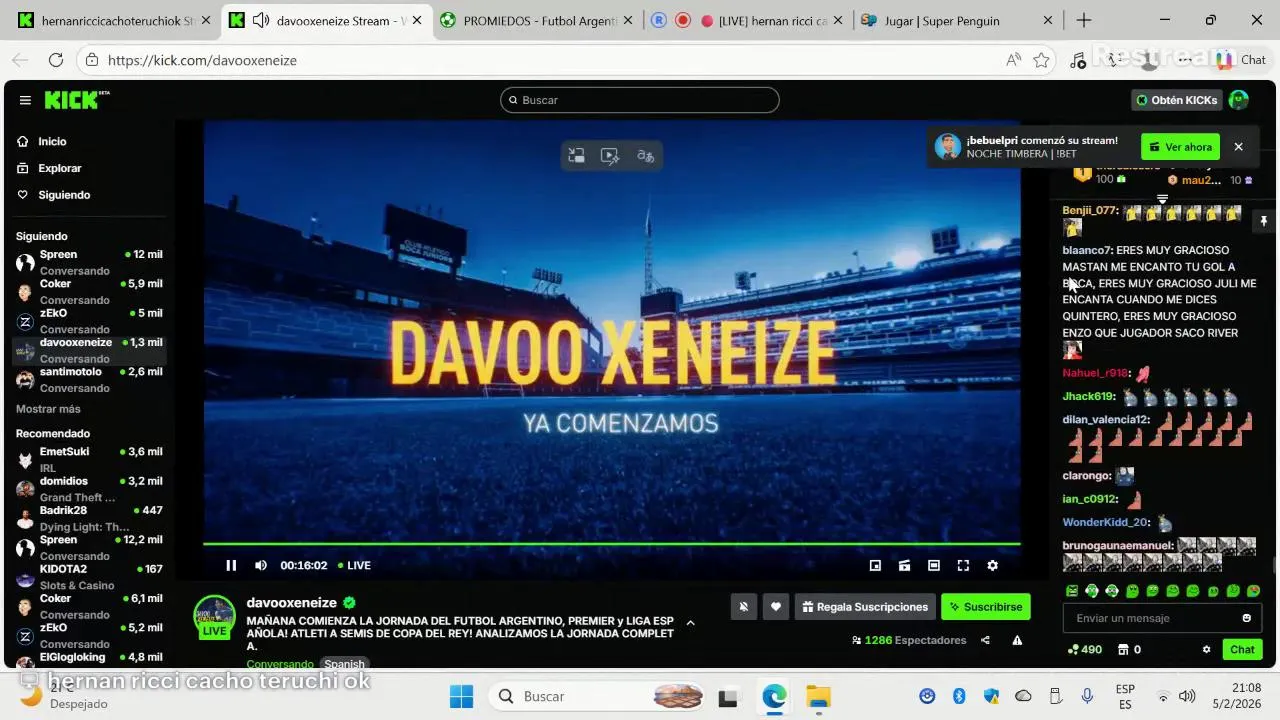Mute the stream volume in the player
The image size is (1280, 720).
[261, 565]
